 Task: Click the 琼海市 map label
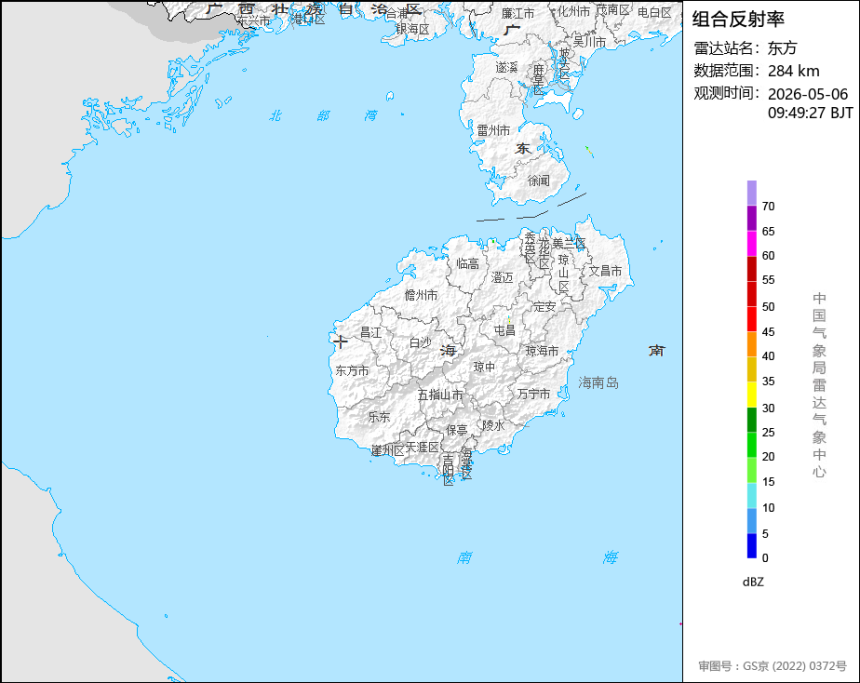point(542,351)
